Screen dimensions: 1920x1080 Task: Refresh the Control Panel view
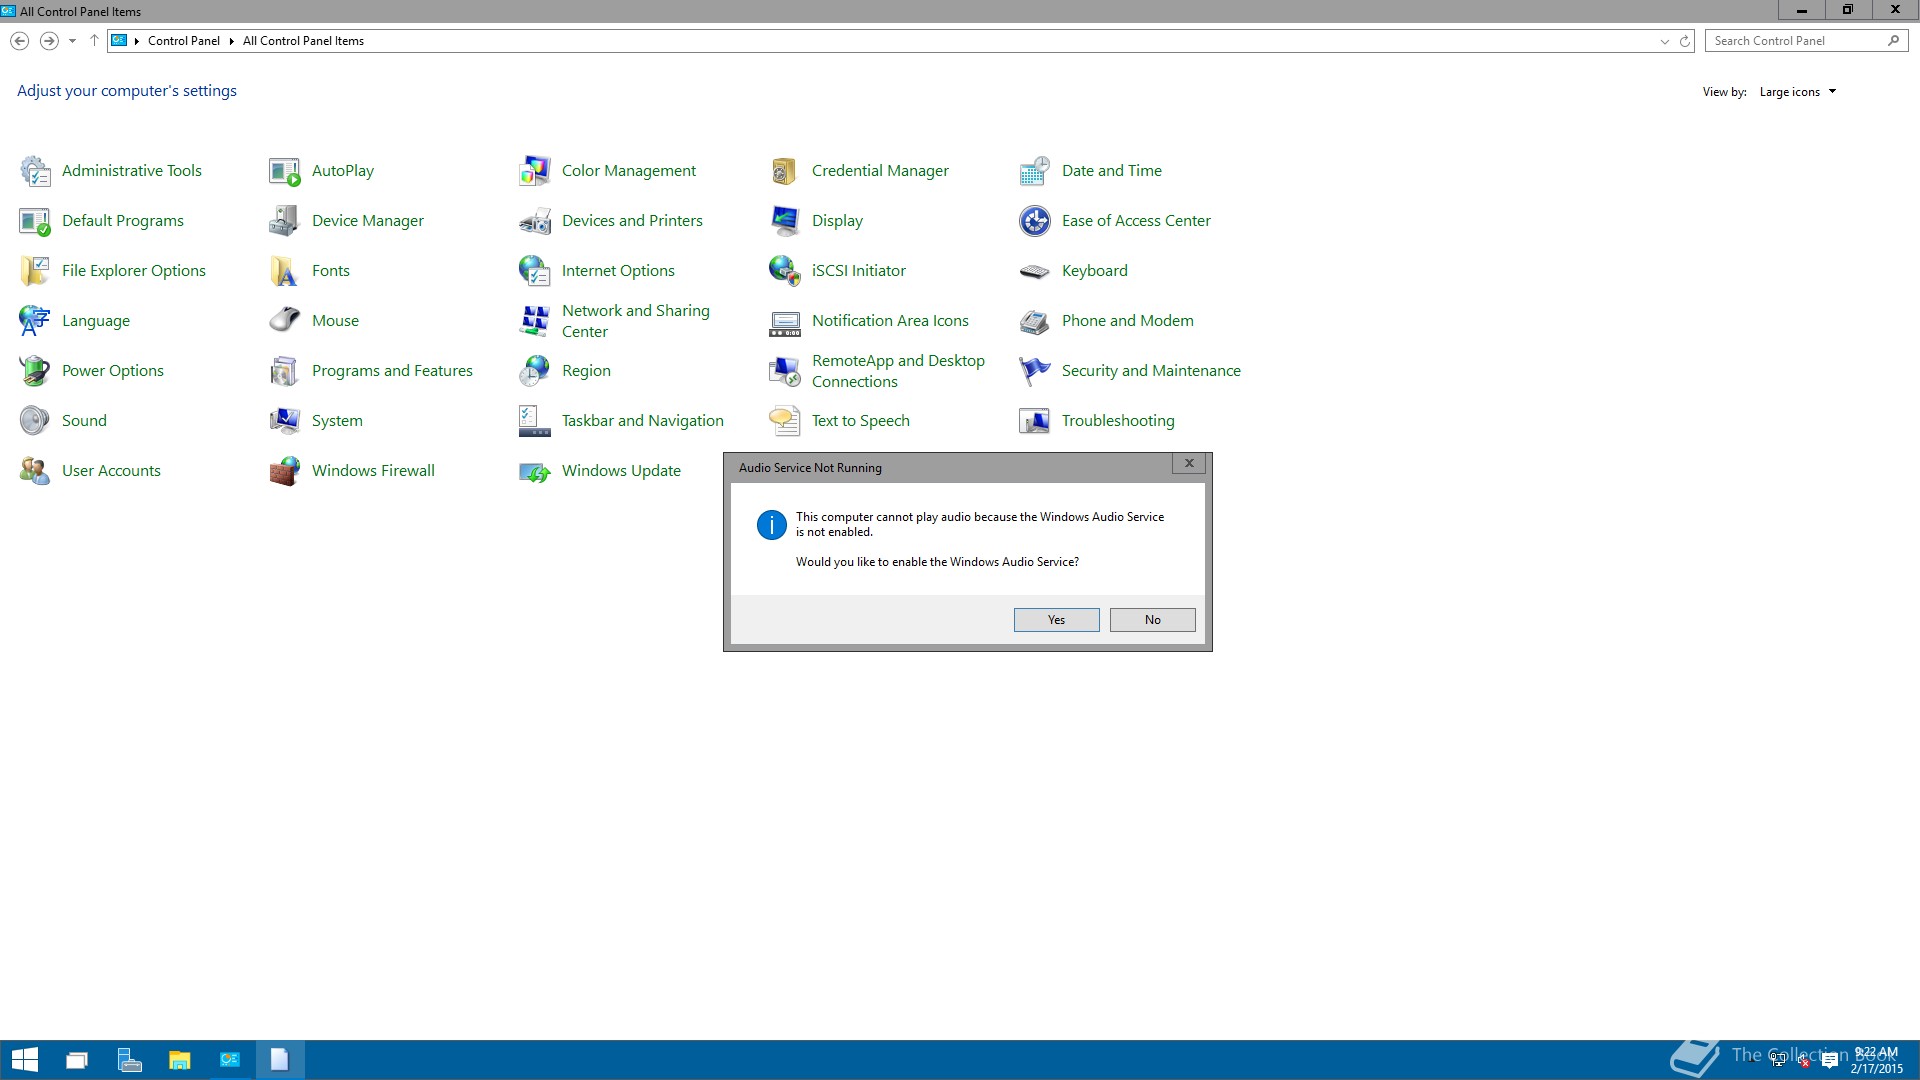click(1685, 41)
